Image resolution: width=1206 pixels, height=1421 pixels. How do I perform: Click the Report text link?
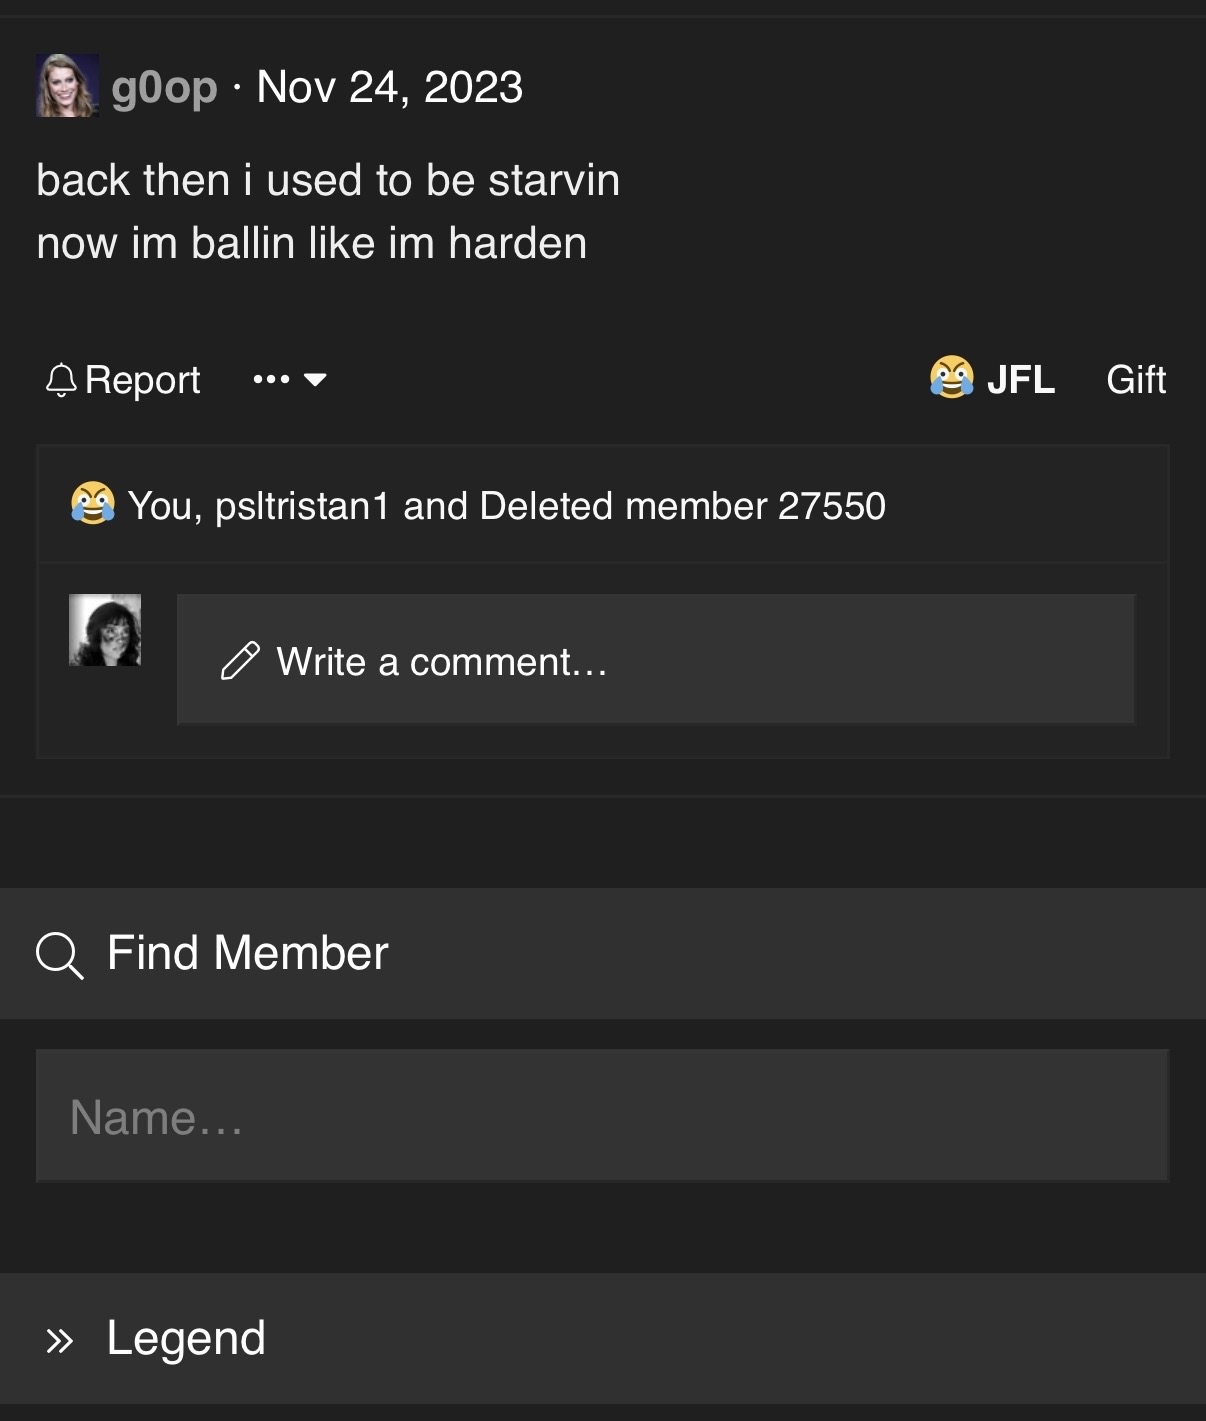143,381
